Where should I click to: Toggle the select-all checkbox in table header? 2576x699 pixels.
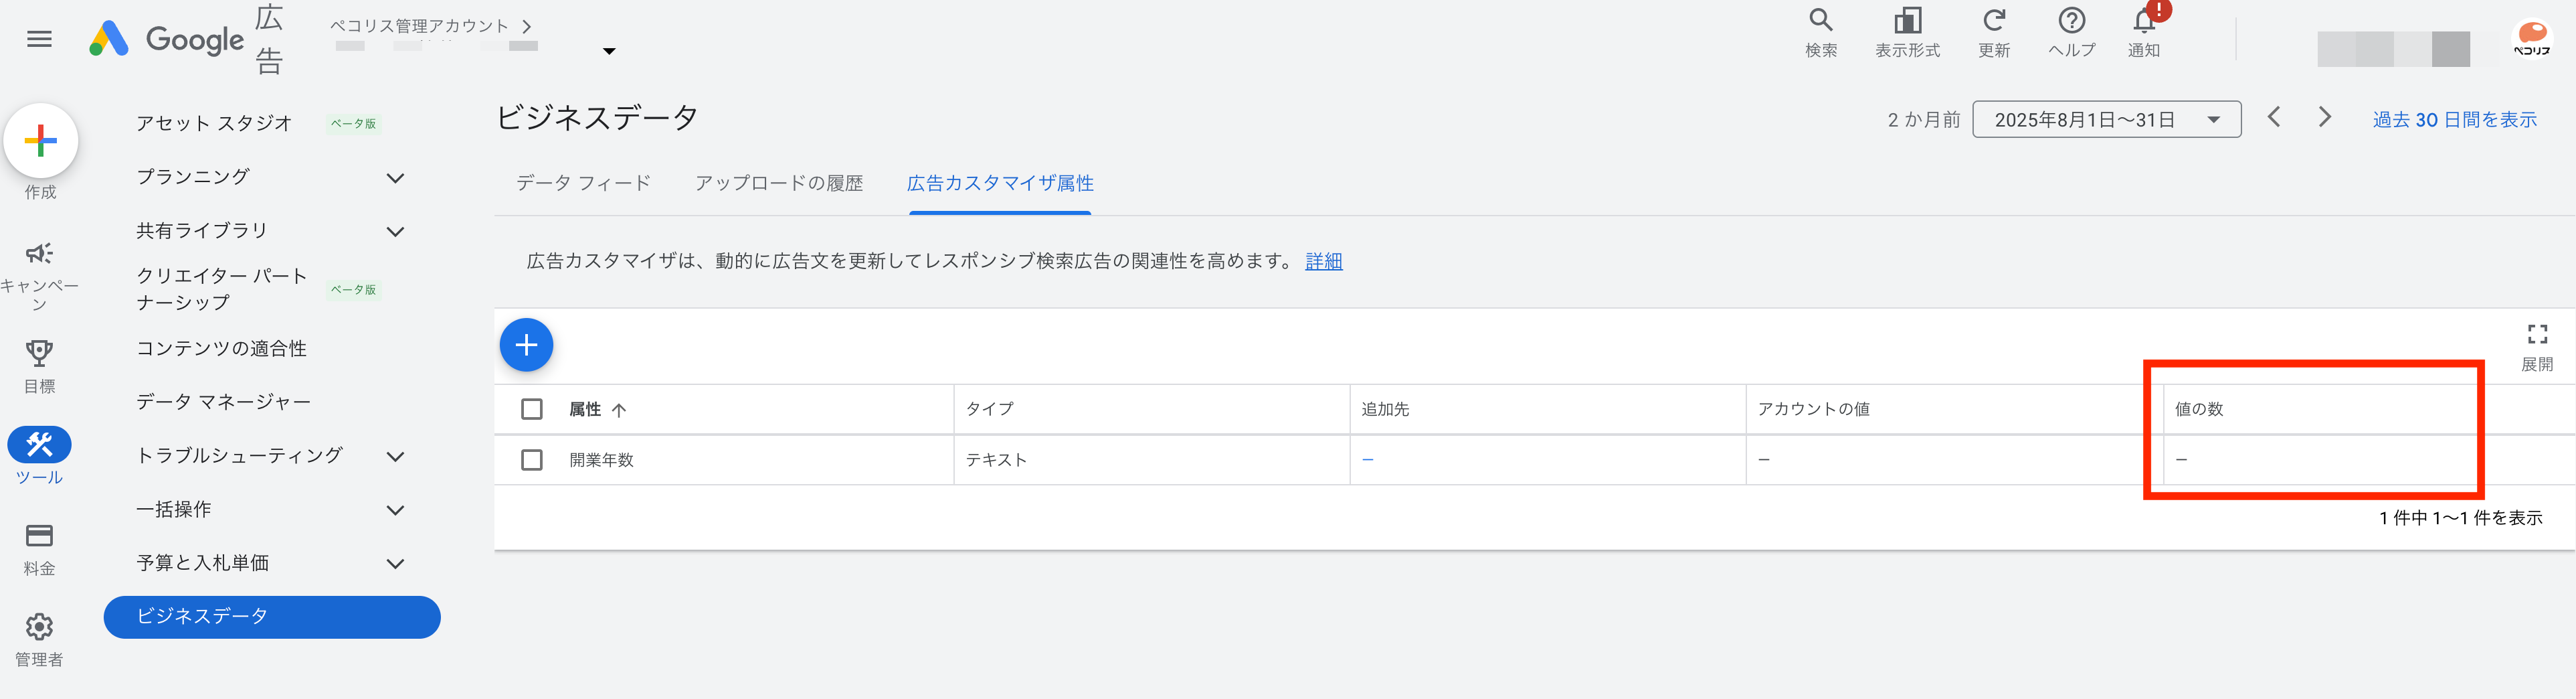click(532, 409)
